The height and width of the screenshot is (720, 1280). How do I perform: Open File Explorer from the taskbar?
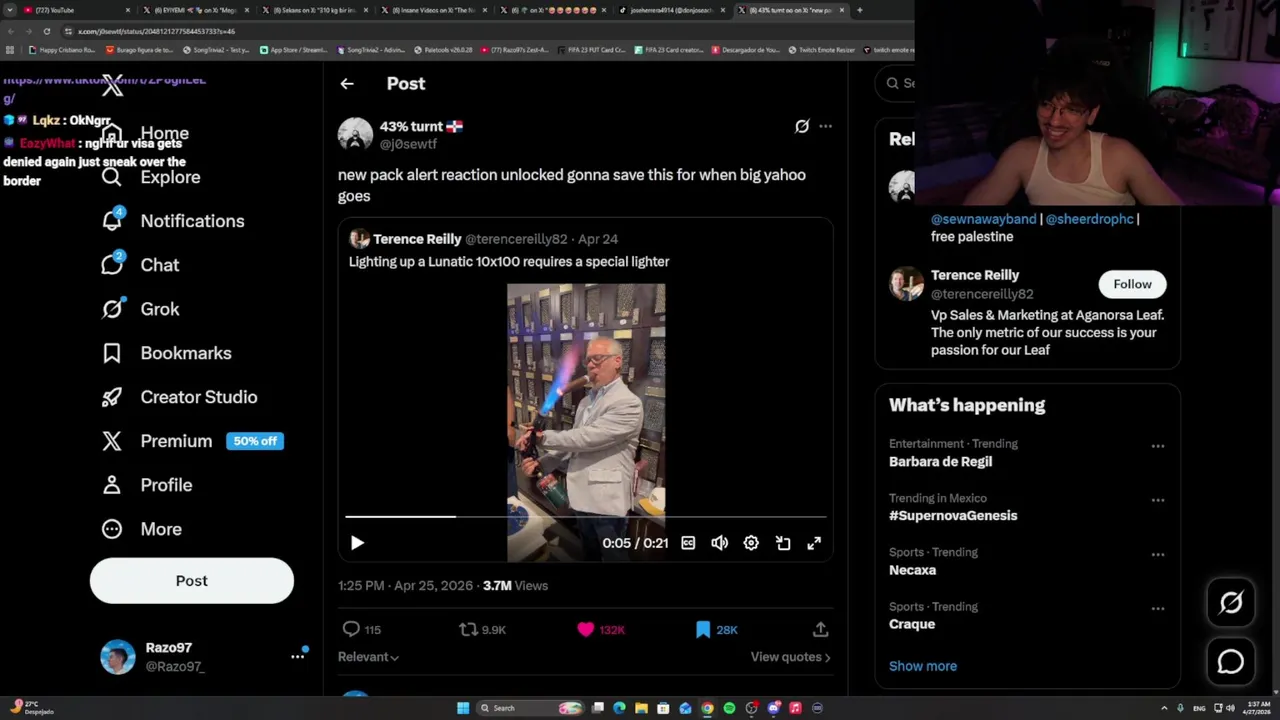(641, 708)
